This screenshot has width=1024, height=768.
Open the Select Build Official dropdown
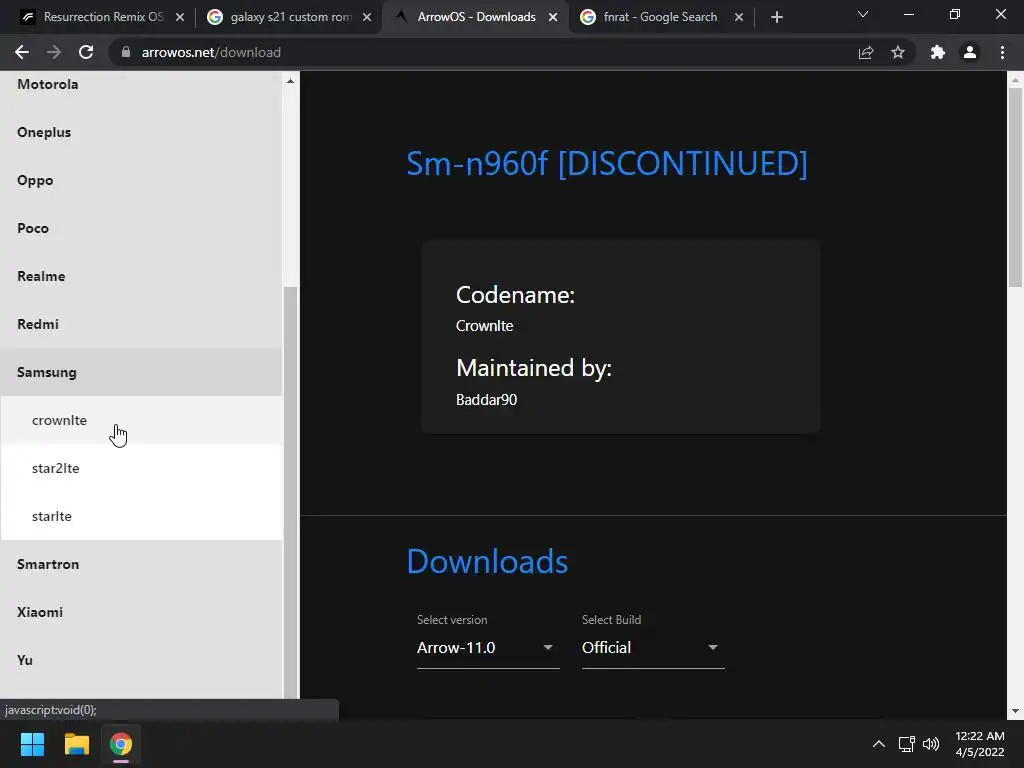pos(653,648)
